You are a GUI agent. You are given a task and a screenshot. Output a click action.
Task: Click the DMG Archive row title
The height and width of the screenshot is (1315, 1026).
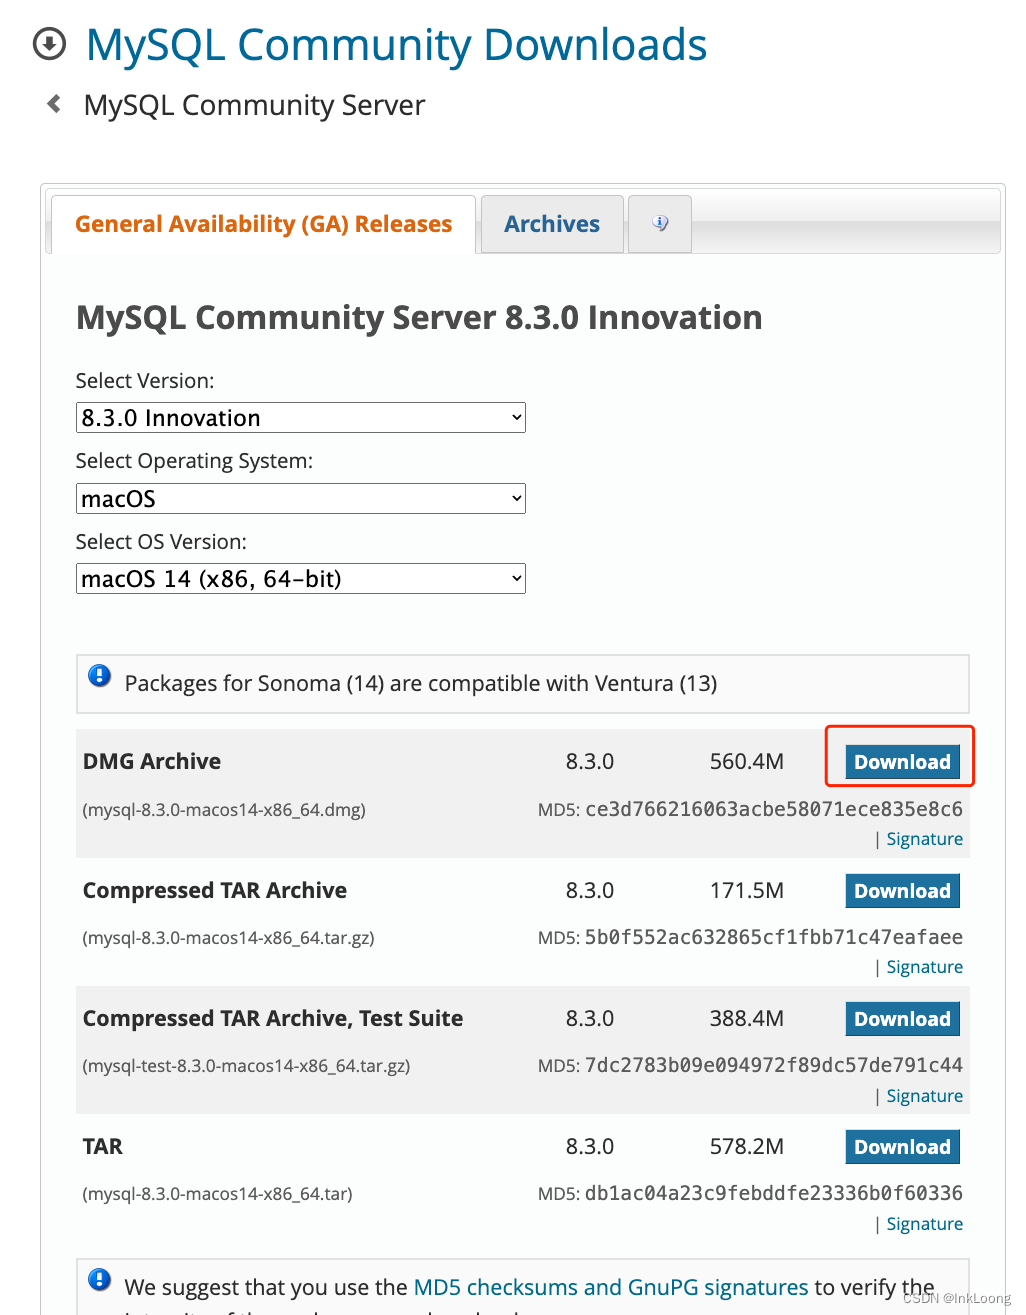152,762
